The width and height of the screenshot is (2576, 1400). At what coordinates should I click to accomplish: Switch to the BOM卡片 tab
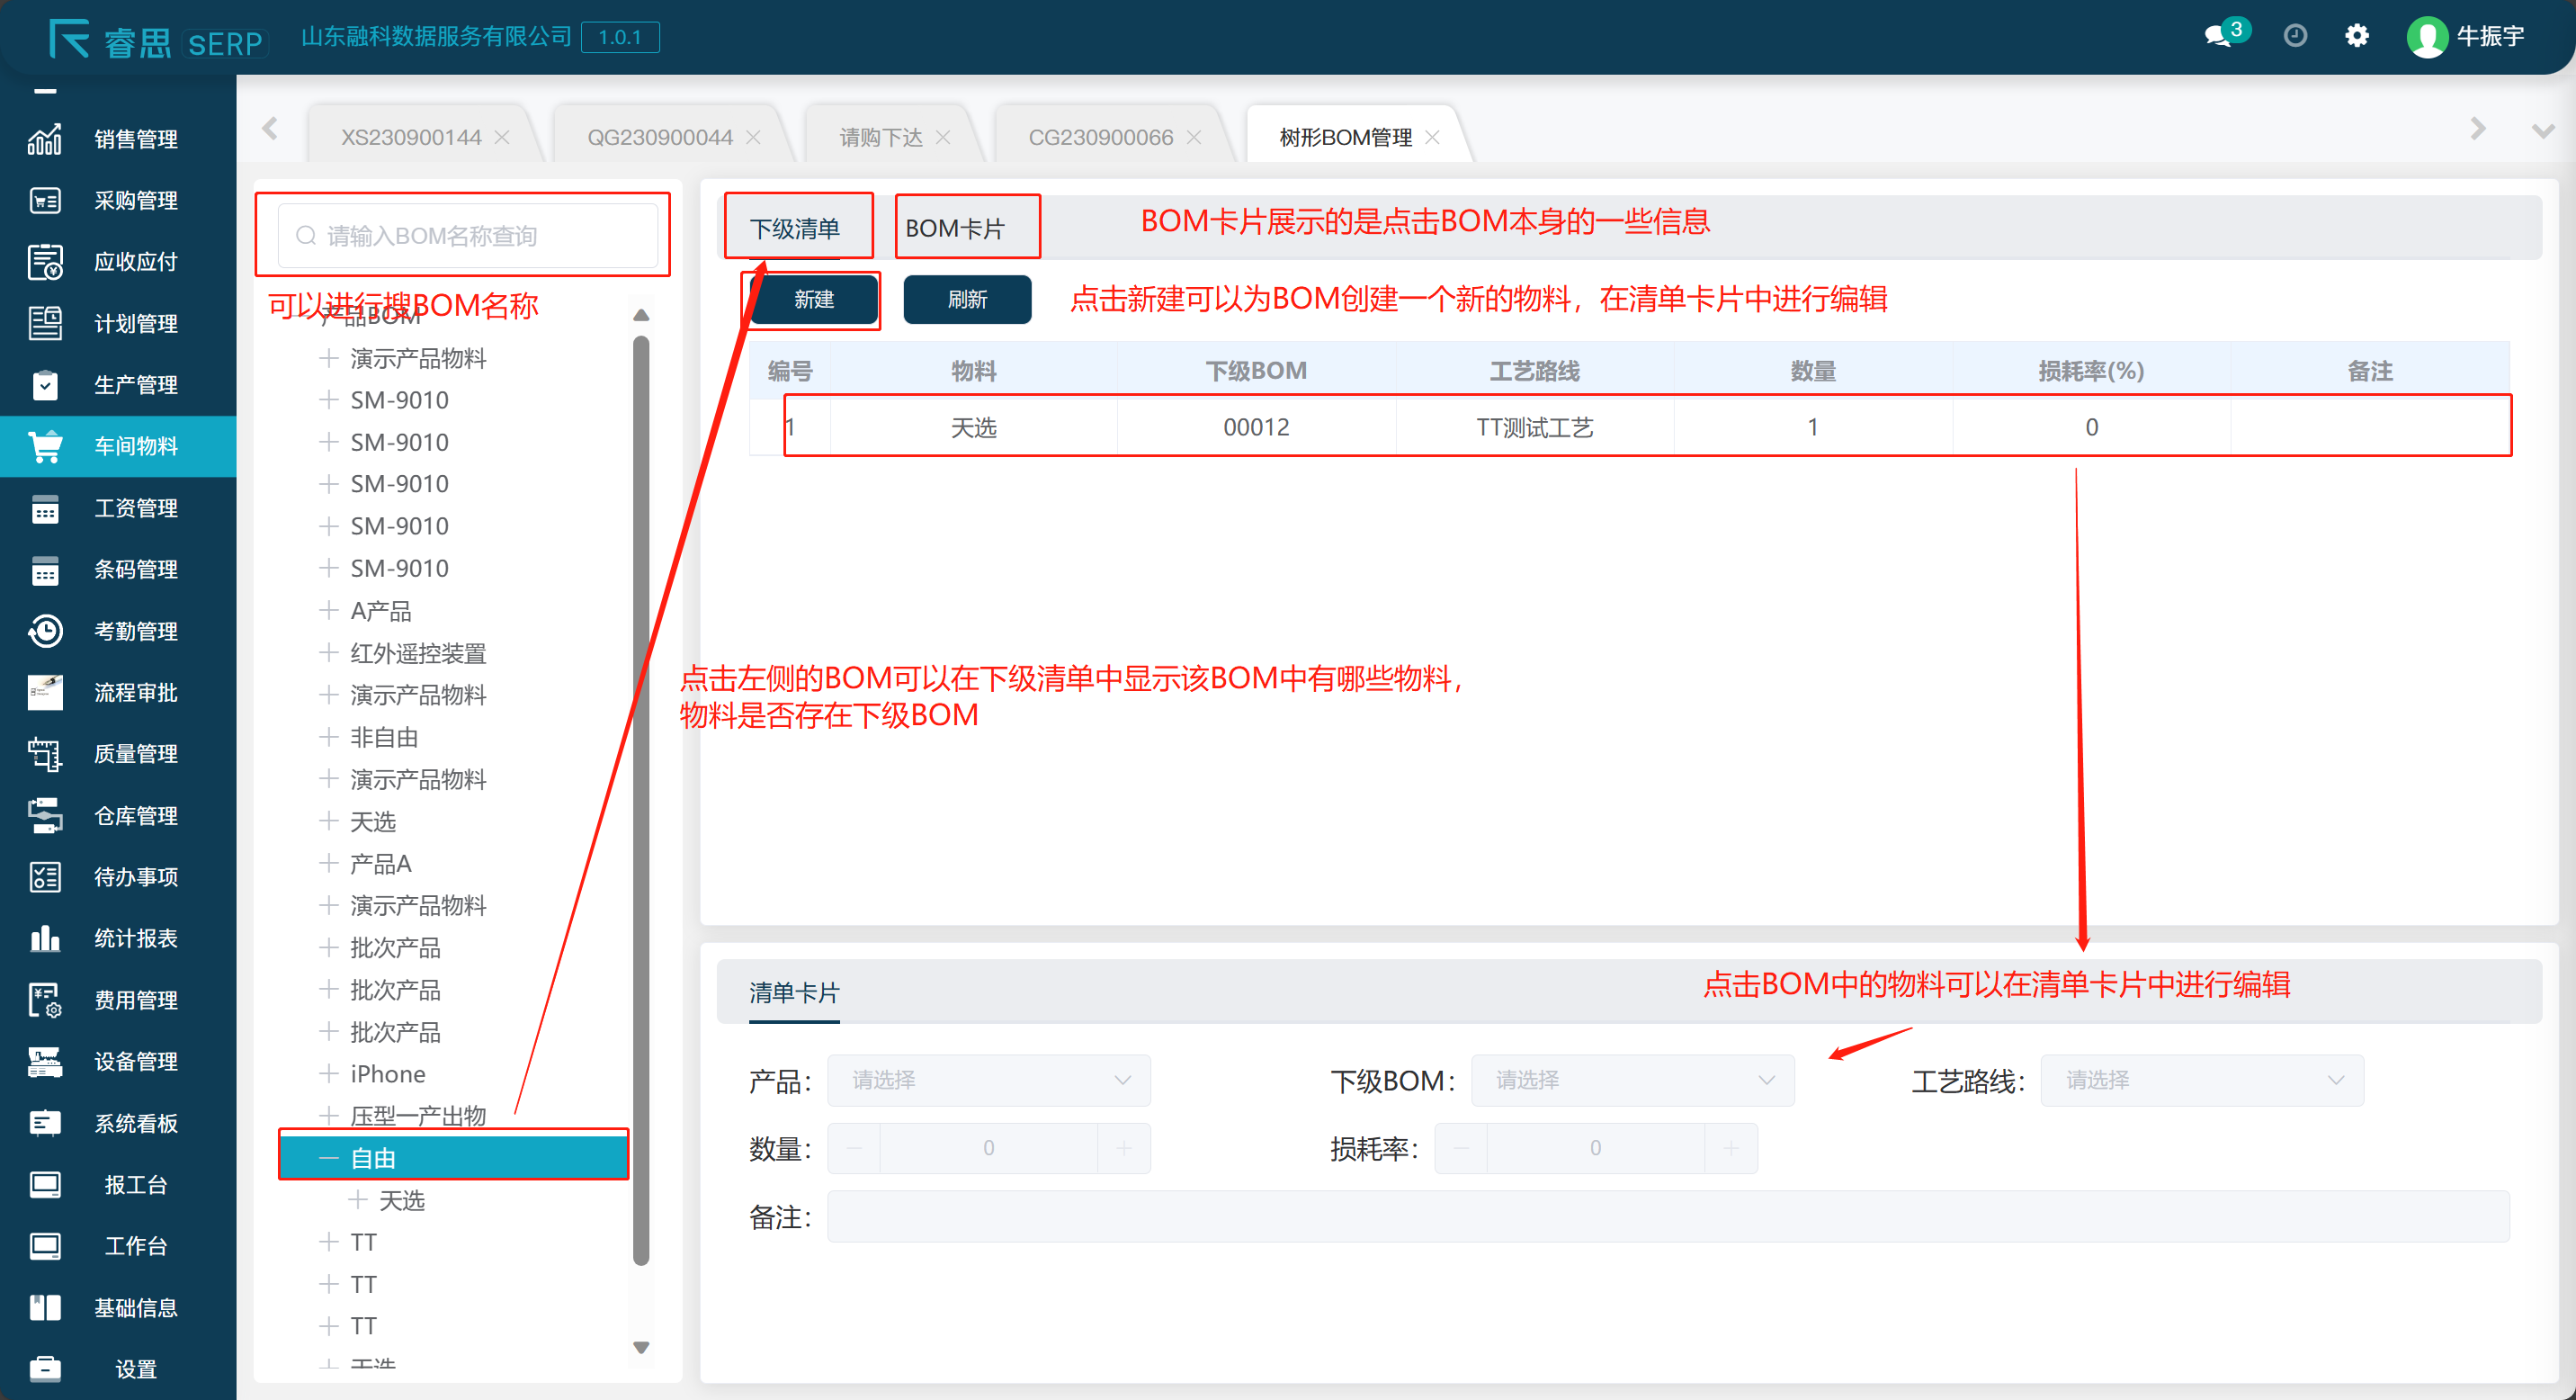pyautogui.click(x=955, y=229)
